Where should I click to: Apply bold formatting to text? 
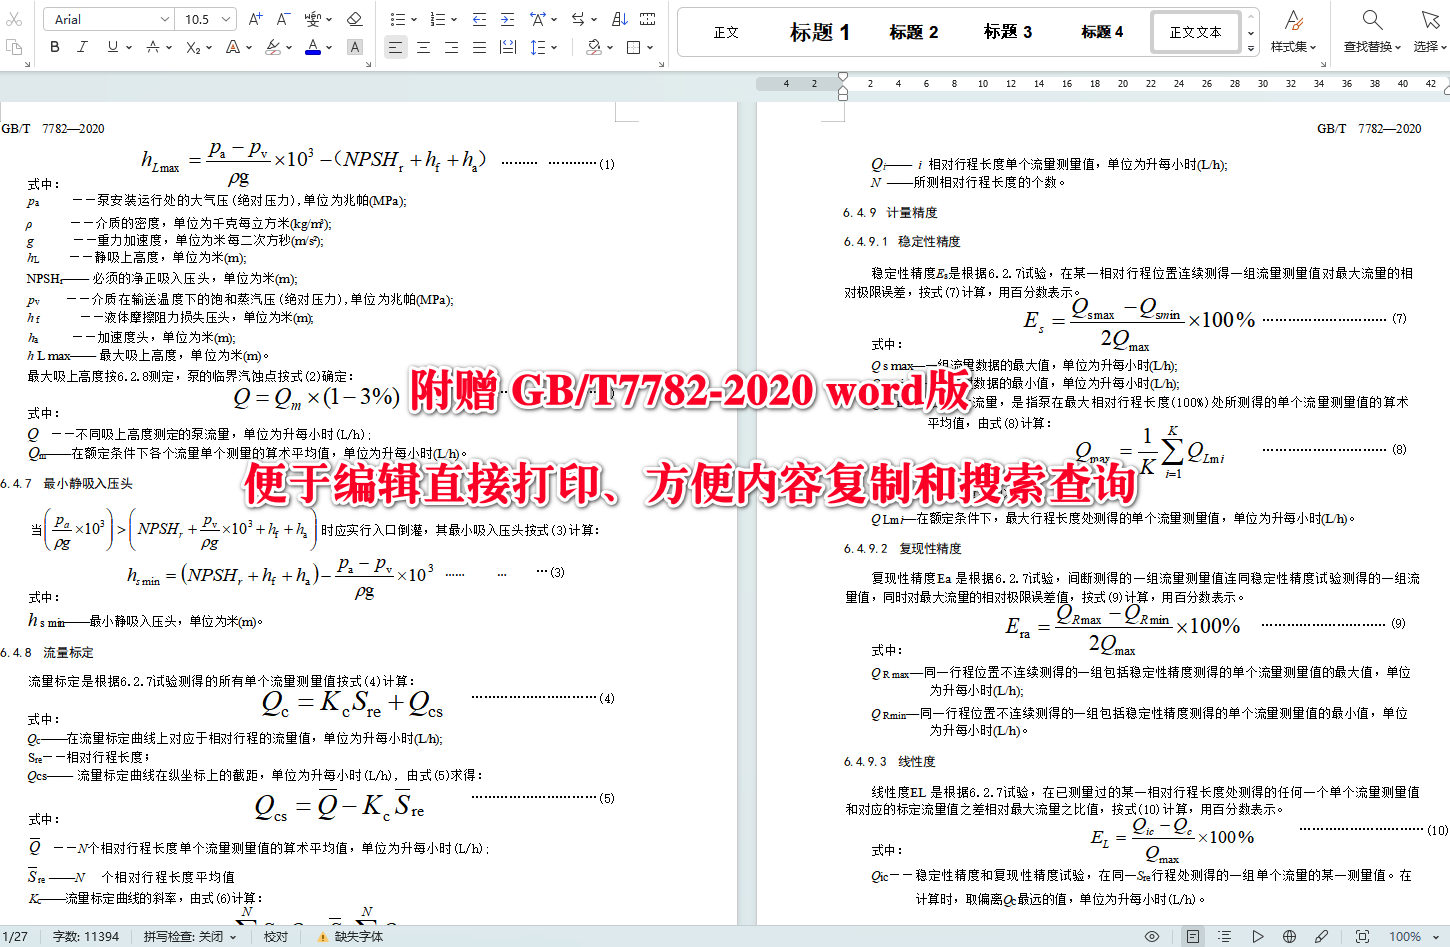coord(55,46)
